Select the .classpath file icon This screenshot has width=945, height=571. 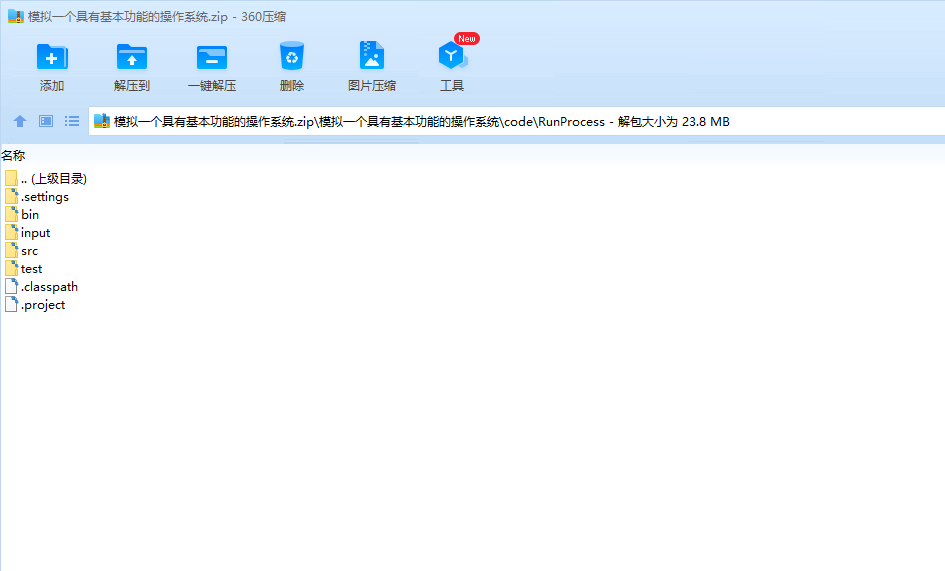11,286
